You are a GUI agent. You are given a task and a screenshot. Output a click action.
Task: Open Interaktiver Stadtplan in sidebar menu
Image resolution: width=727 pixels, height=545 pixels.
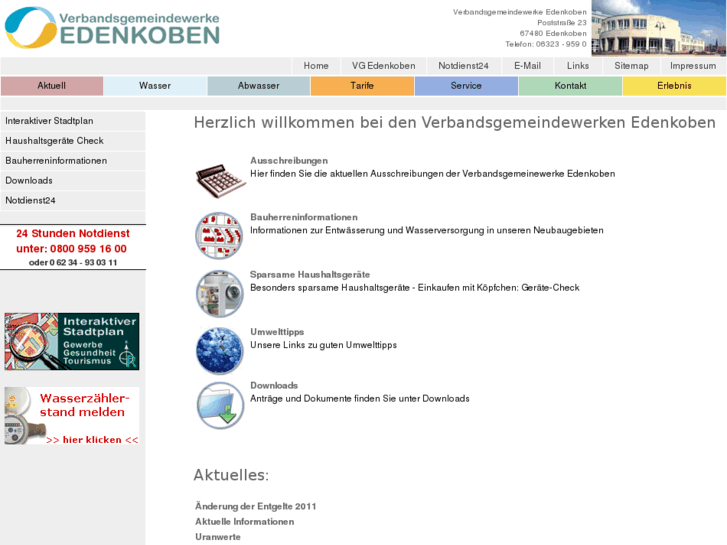click(x=73, y=121)
